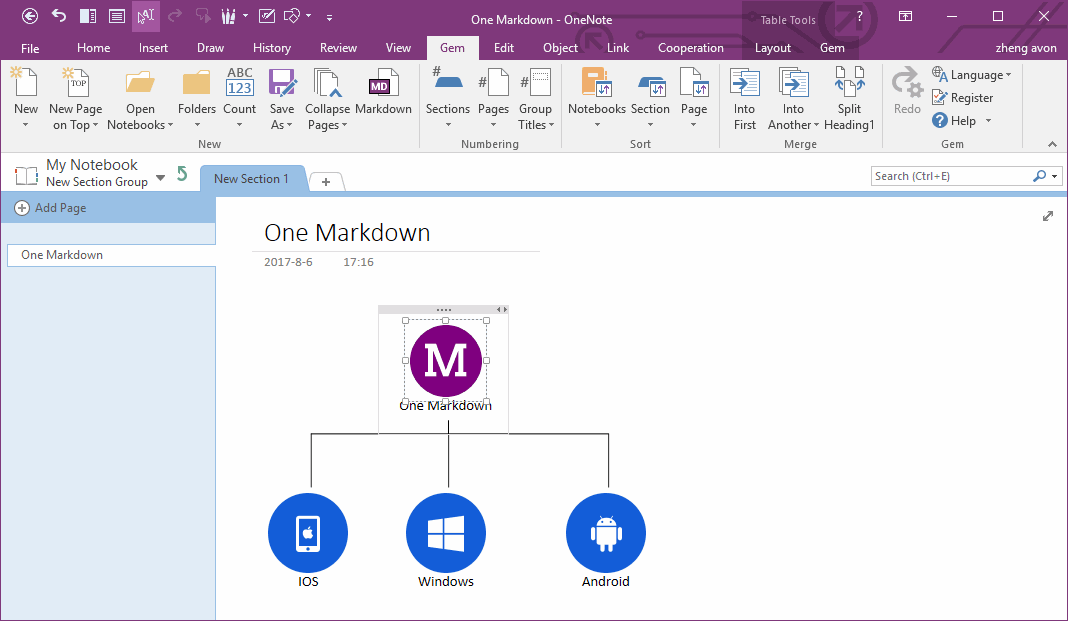The image size is (1068, 621).
Task: Expand the Open Notebooks dropdown arrow
Action: point(170,125)
